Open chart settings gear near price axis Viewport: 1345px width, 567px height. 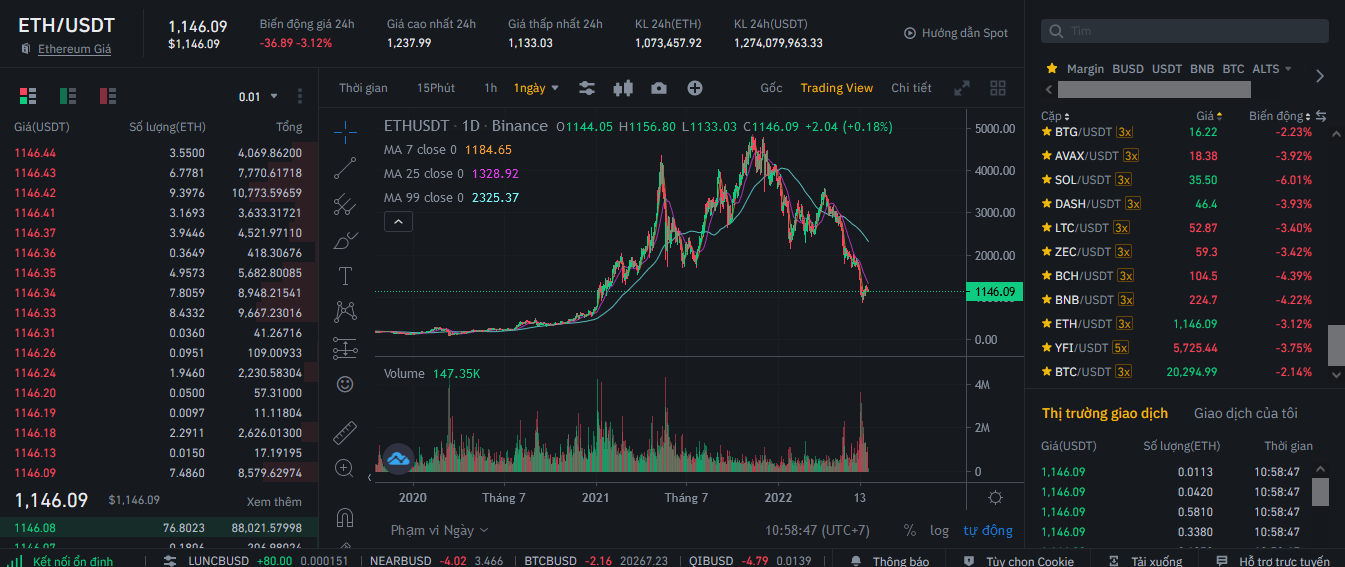point(995,497)
